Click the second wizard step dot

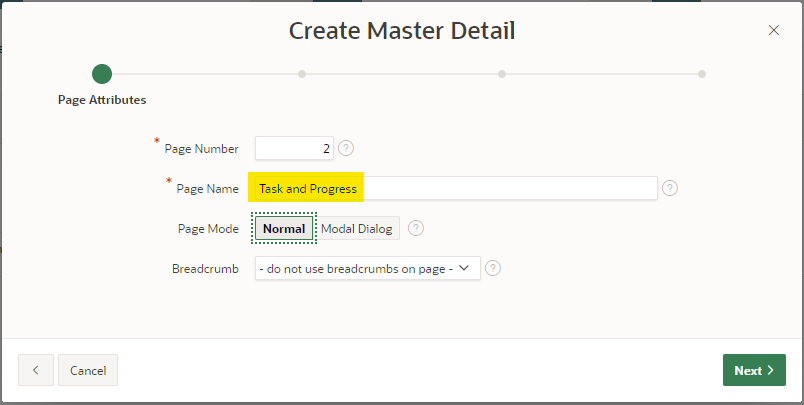(x=302, y=73)
